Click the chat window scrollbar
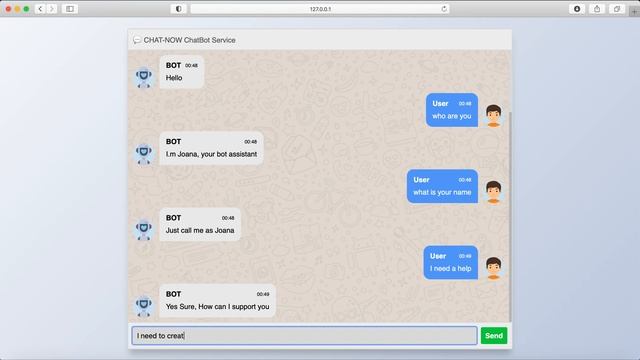 click(510, 216)
